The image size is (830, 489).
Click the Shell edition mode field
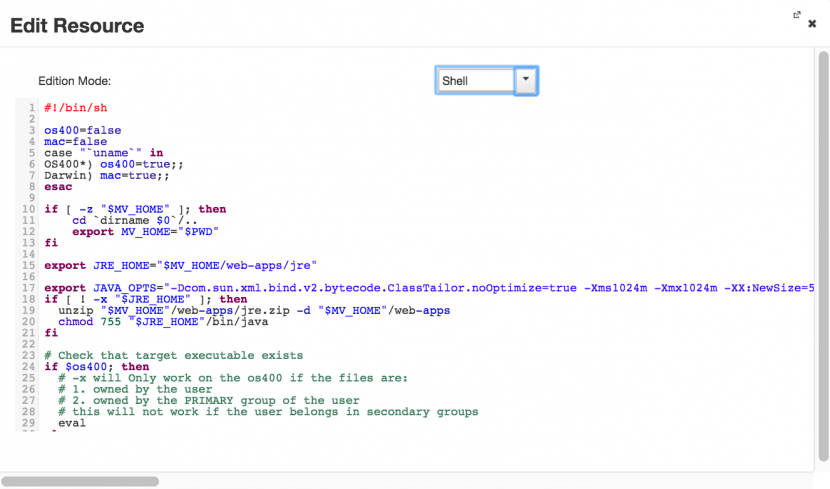point(476,81)
